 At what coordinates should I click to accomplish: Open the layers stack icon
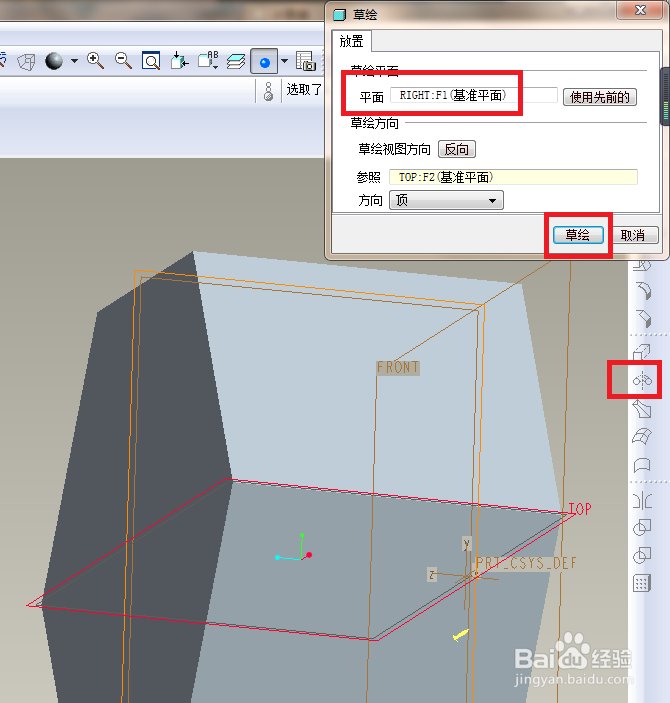coord(236,61)
